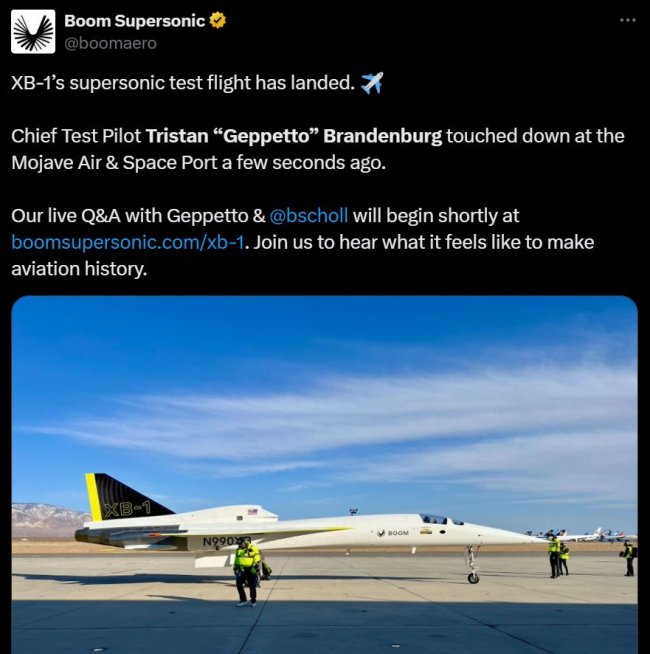Click the airplane emoji after 'landed'
This screenshot has width=650, height=654.
click(x=371, y=83)
